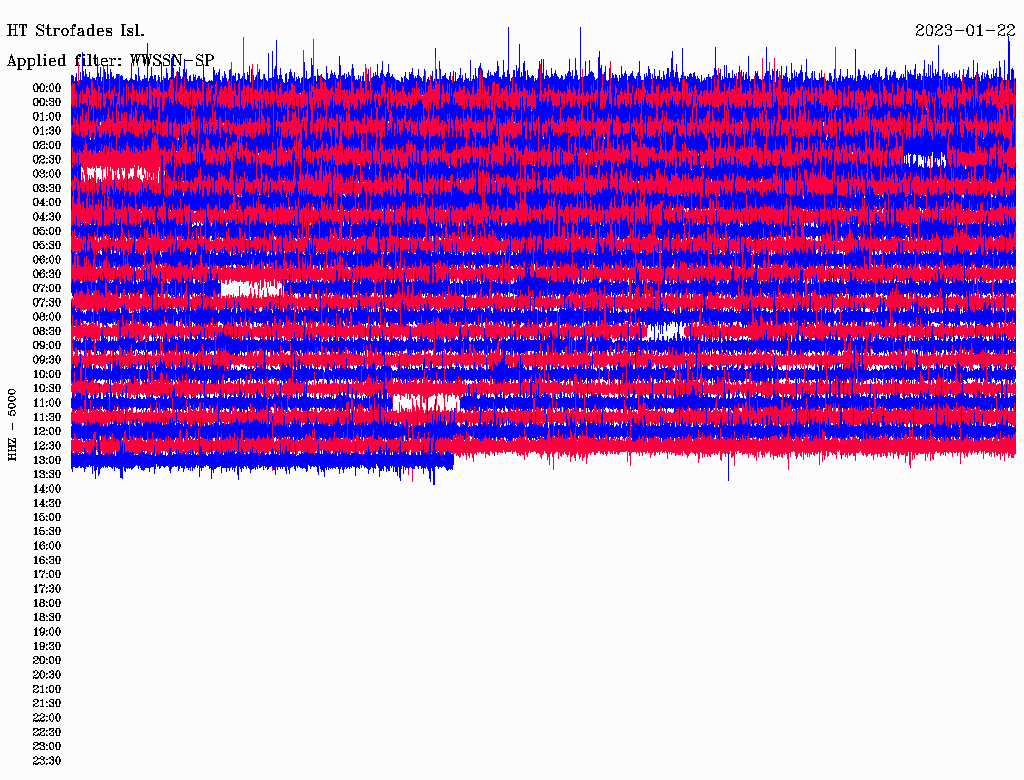Image resolution: width=1024 pixels, height=780 pixels.
Task: Select the 07:00 time row label
Action: tap(47, 288)
